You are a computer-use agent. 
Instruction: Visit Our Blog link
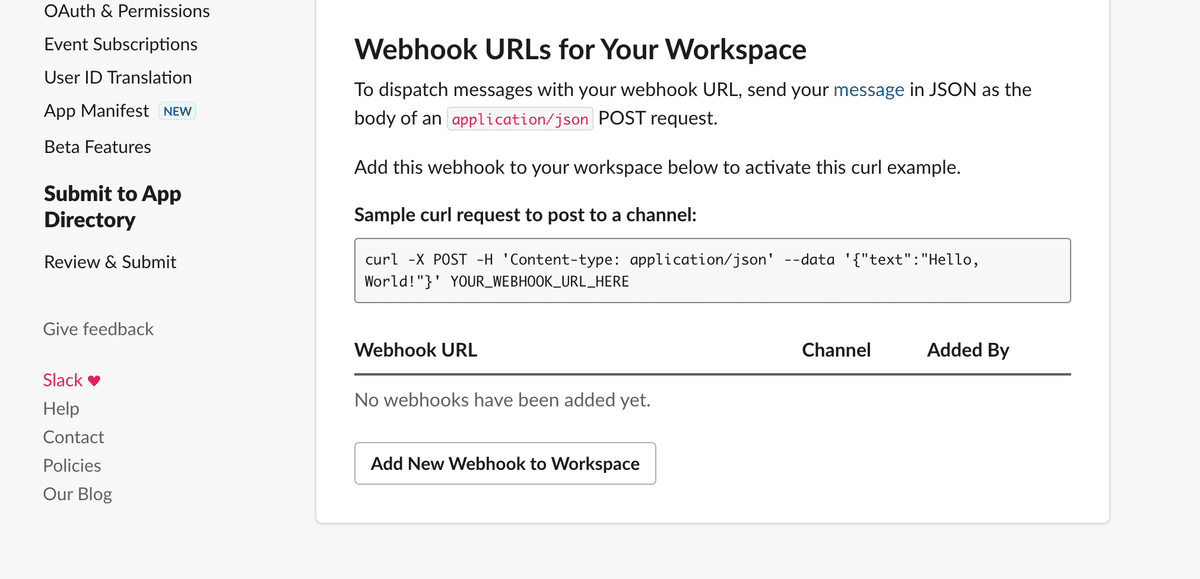coord(77,494)
